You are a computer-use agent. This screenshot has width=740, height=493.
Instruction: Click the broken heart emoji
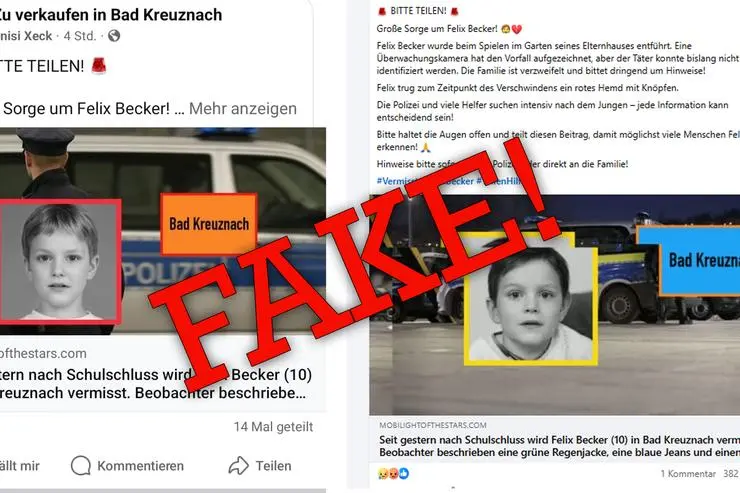point(517,29)
